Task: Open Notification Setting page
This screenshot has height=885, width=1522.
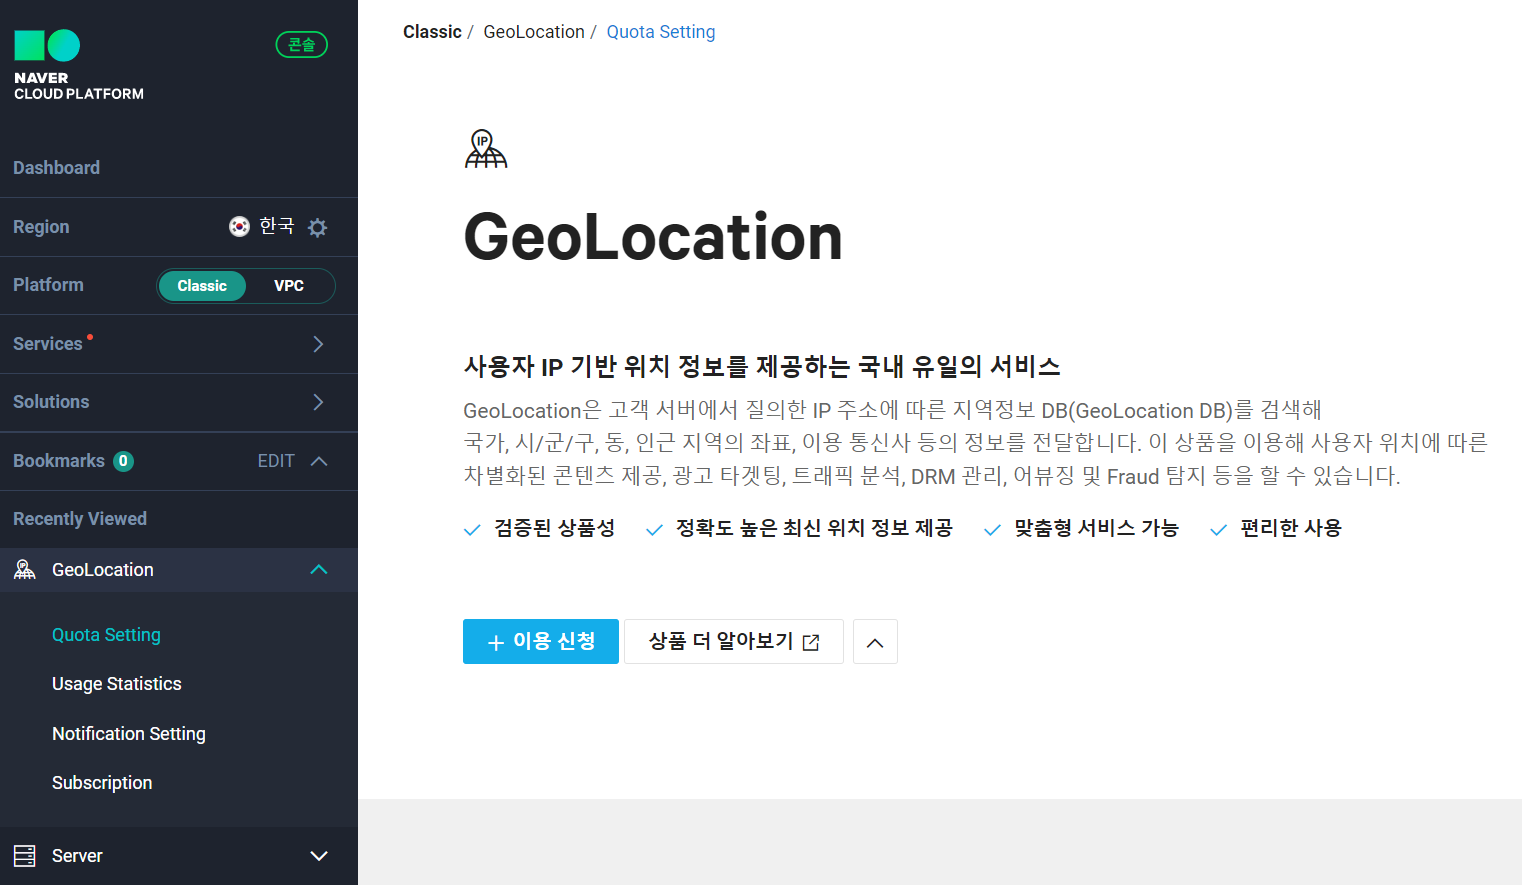Action: (x=129, y=734)
